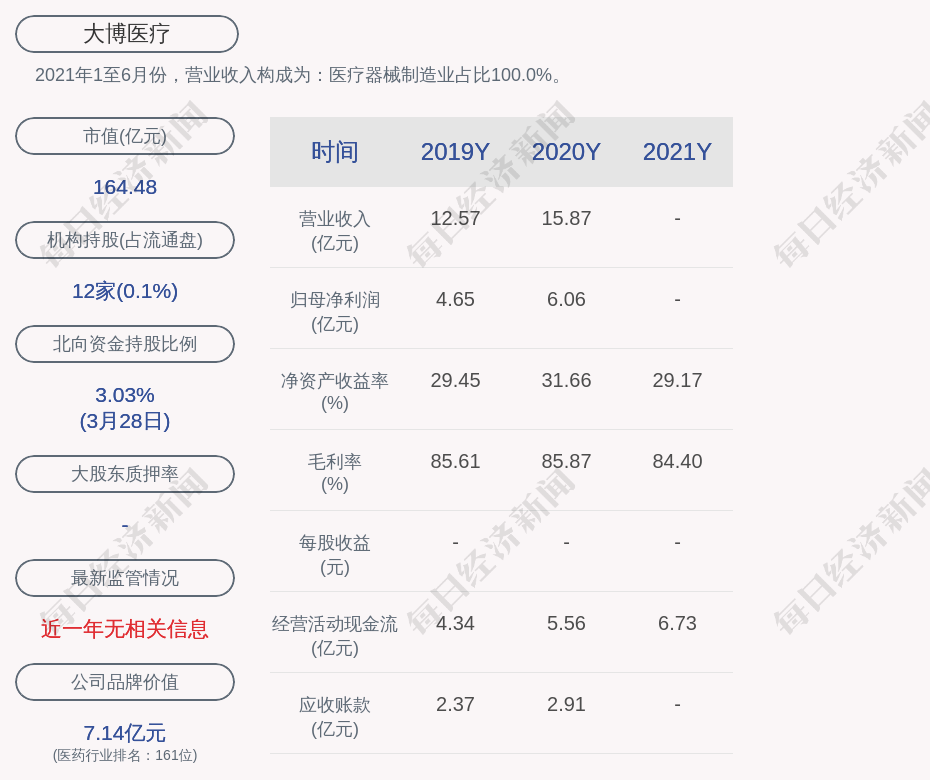The width and height of the screenshot is (930, 780).
Task: Select the 2020Y column header
Action: point(566,152)
